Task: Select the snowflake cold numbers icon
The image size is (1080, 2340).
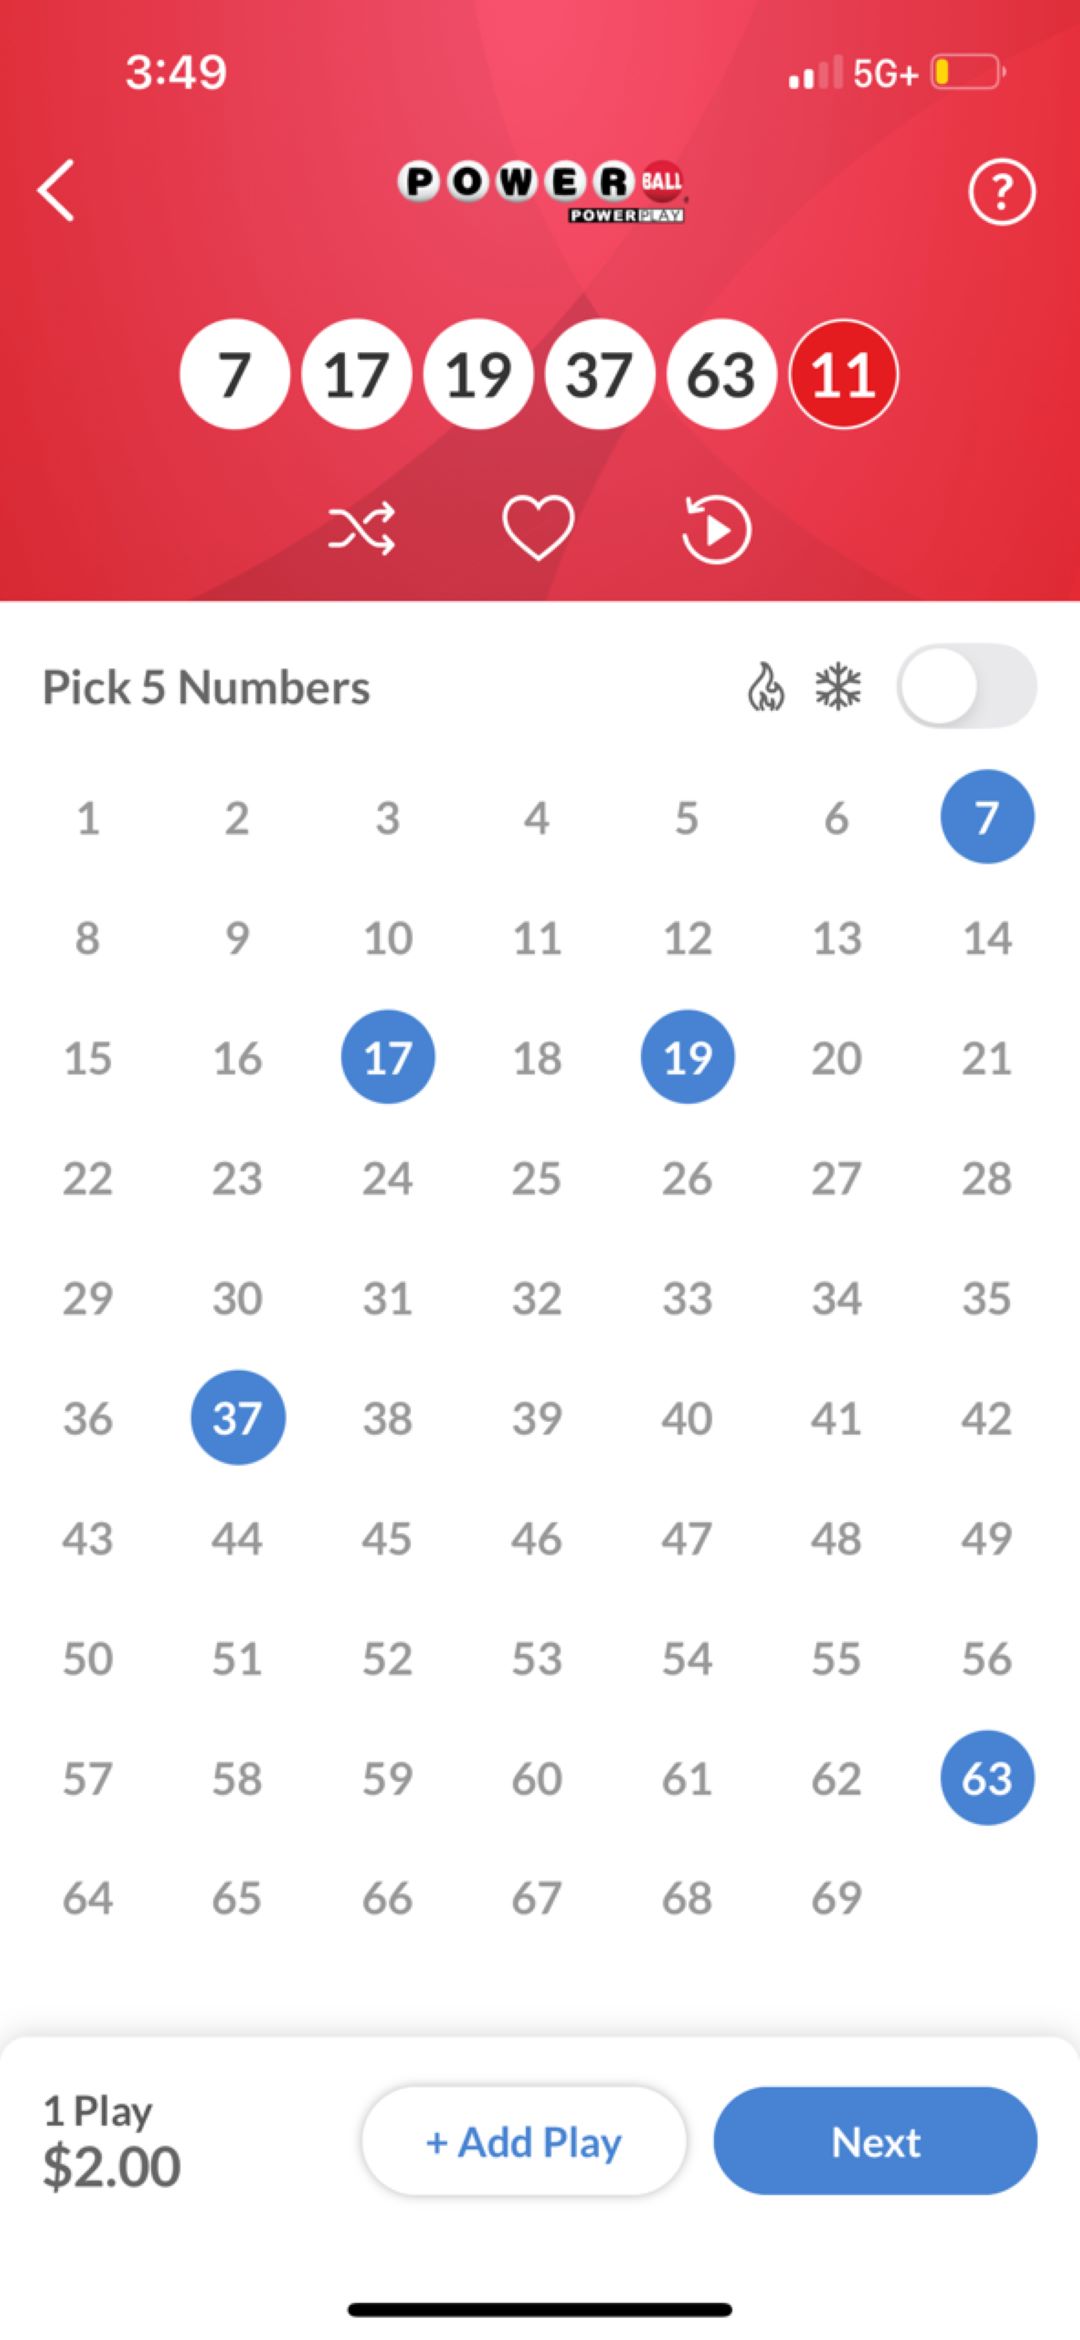Action: (836, 686)
